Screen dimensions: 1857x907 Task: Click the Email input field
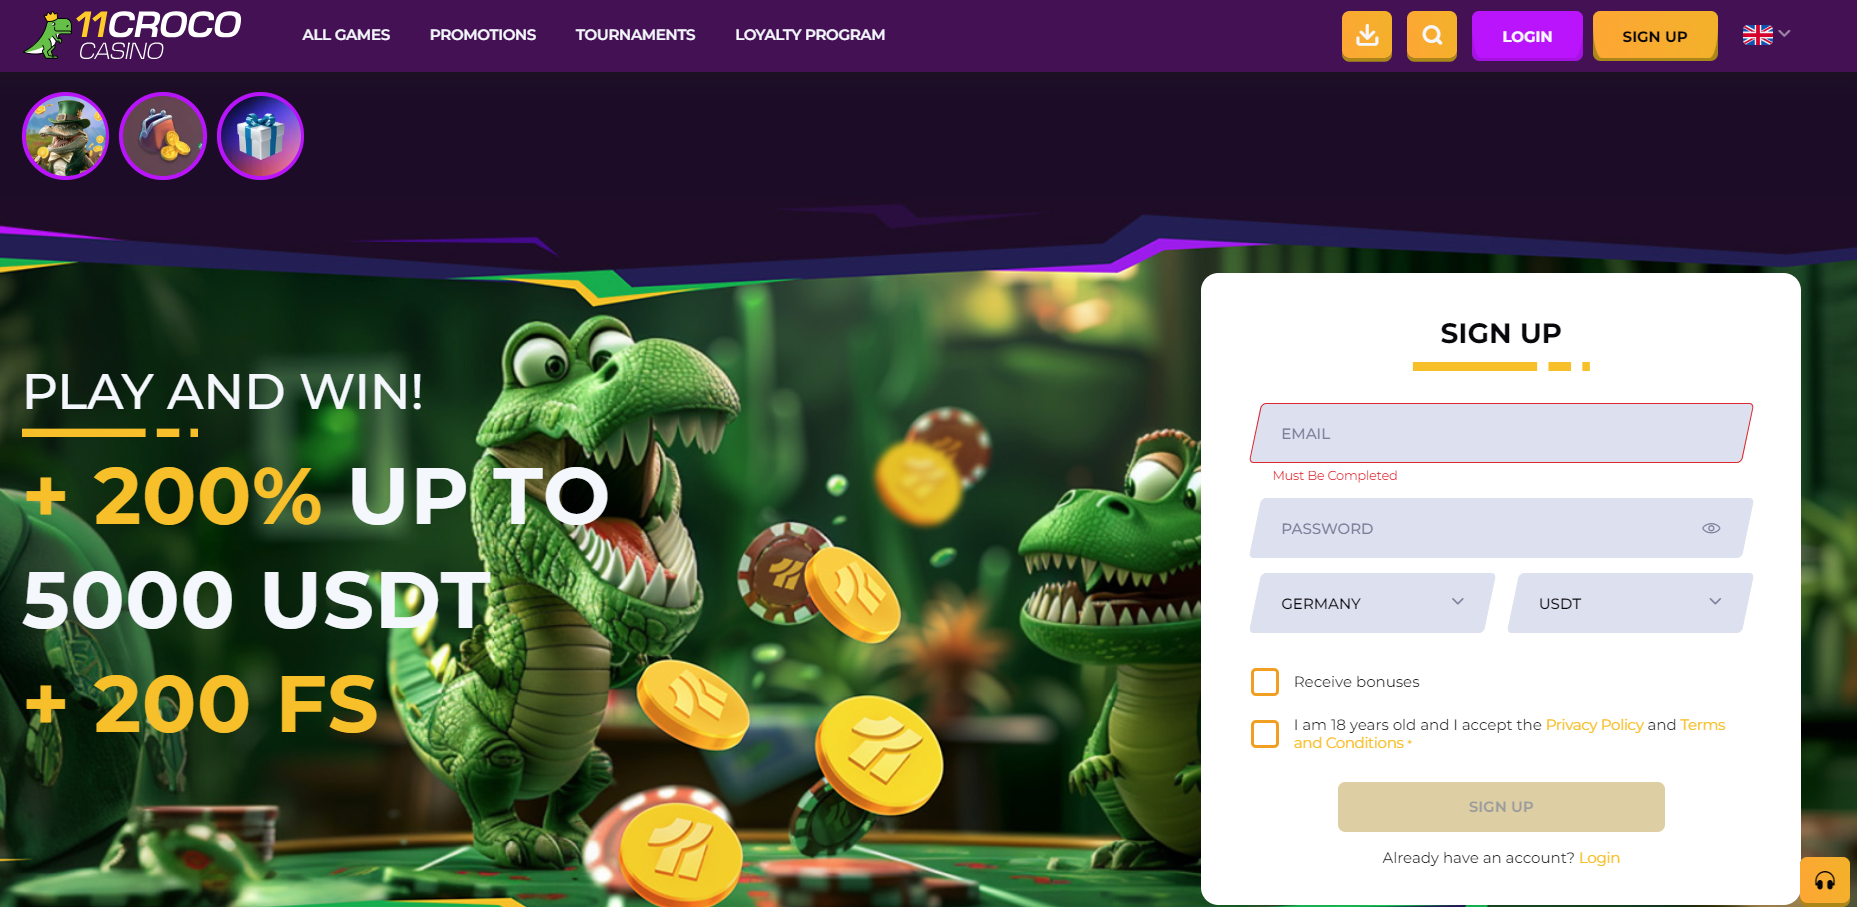click(1501, 433)
